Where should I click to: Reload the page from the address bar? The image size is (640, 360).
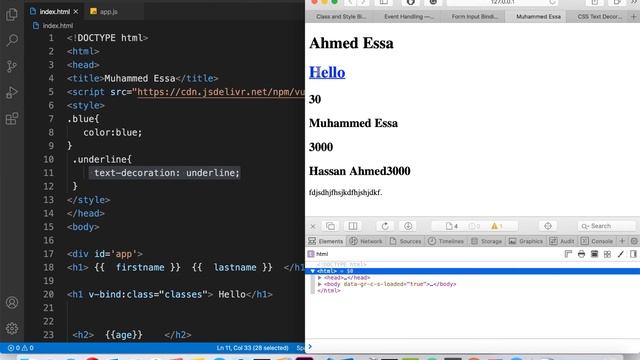tap(552, 2)
